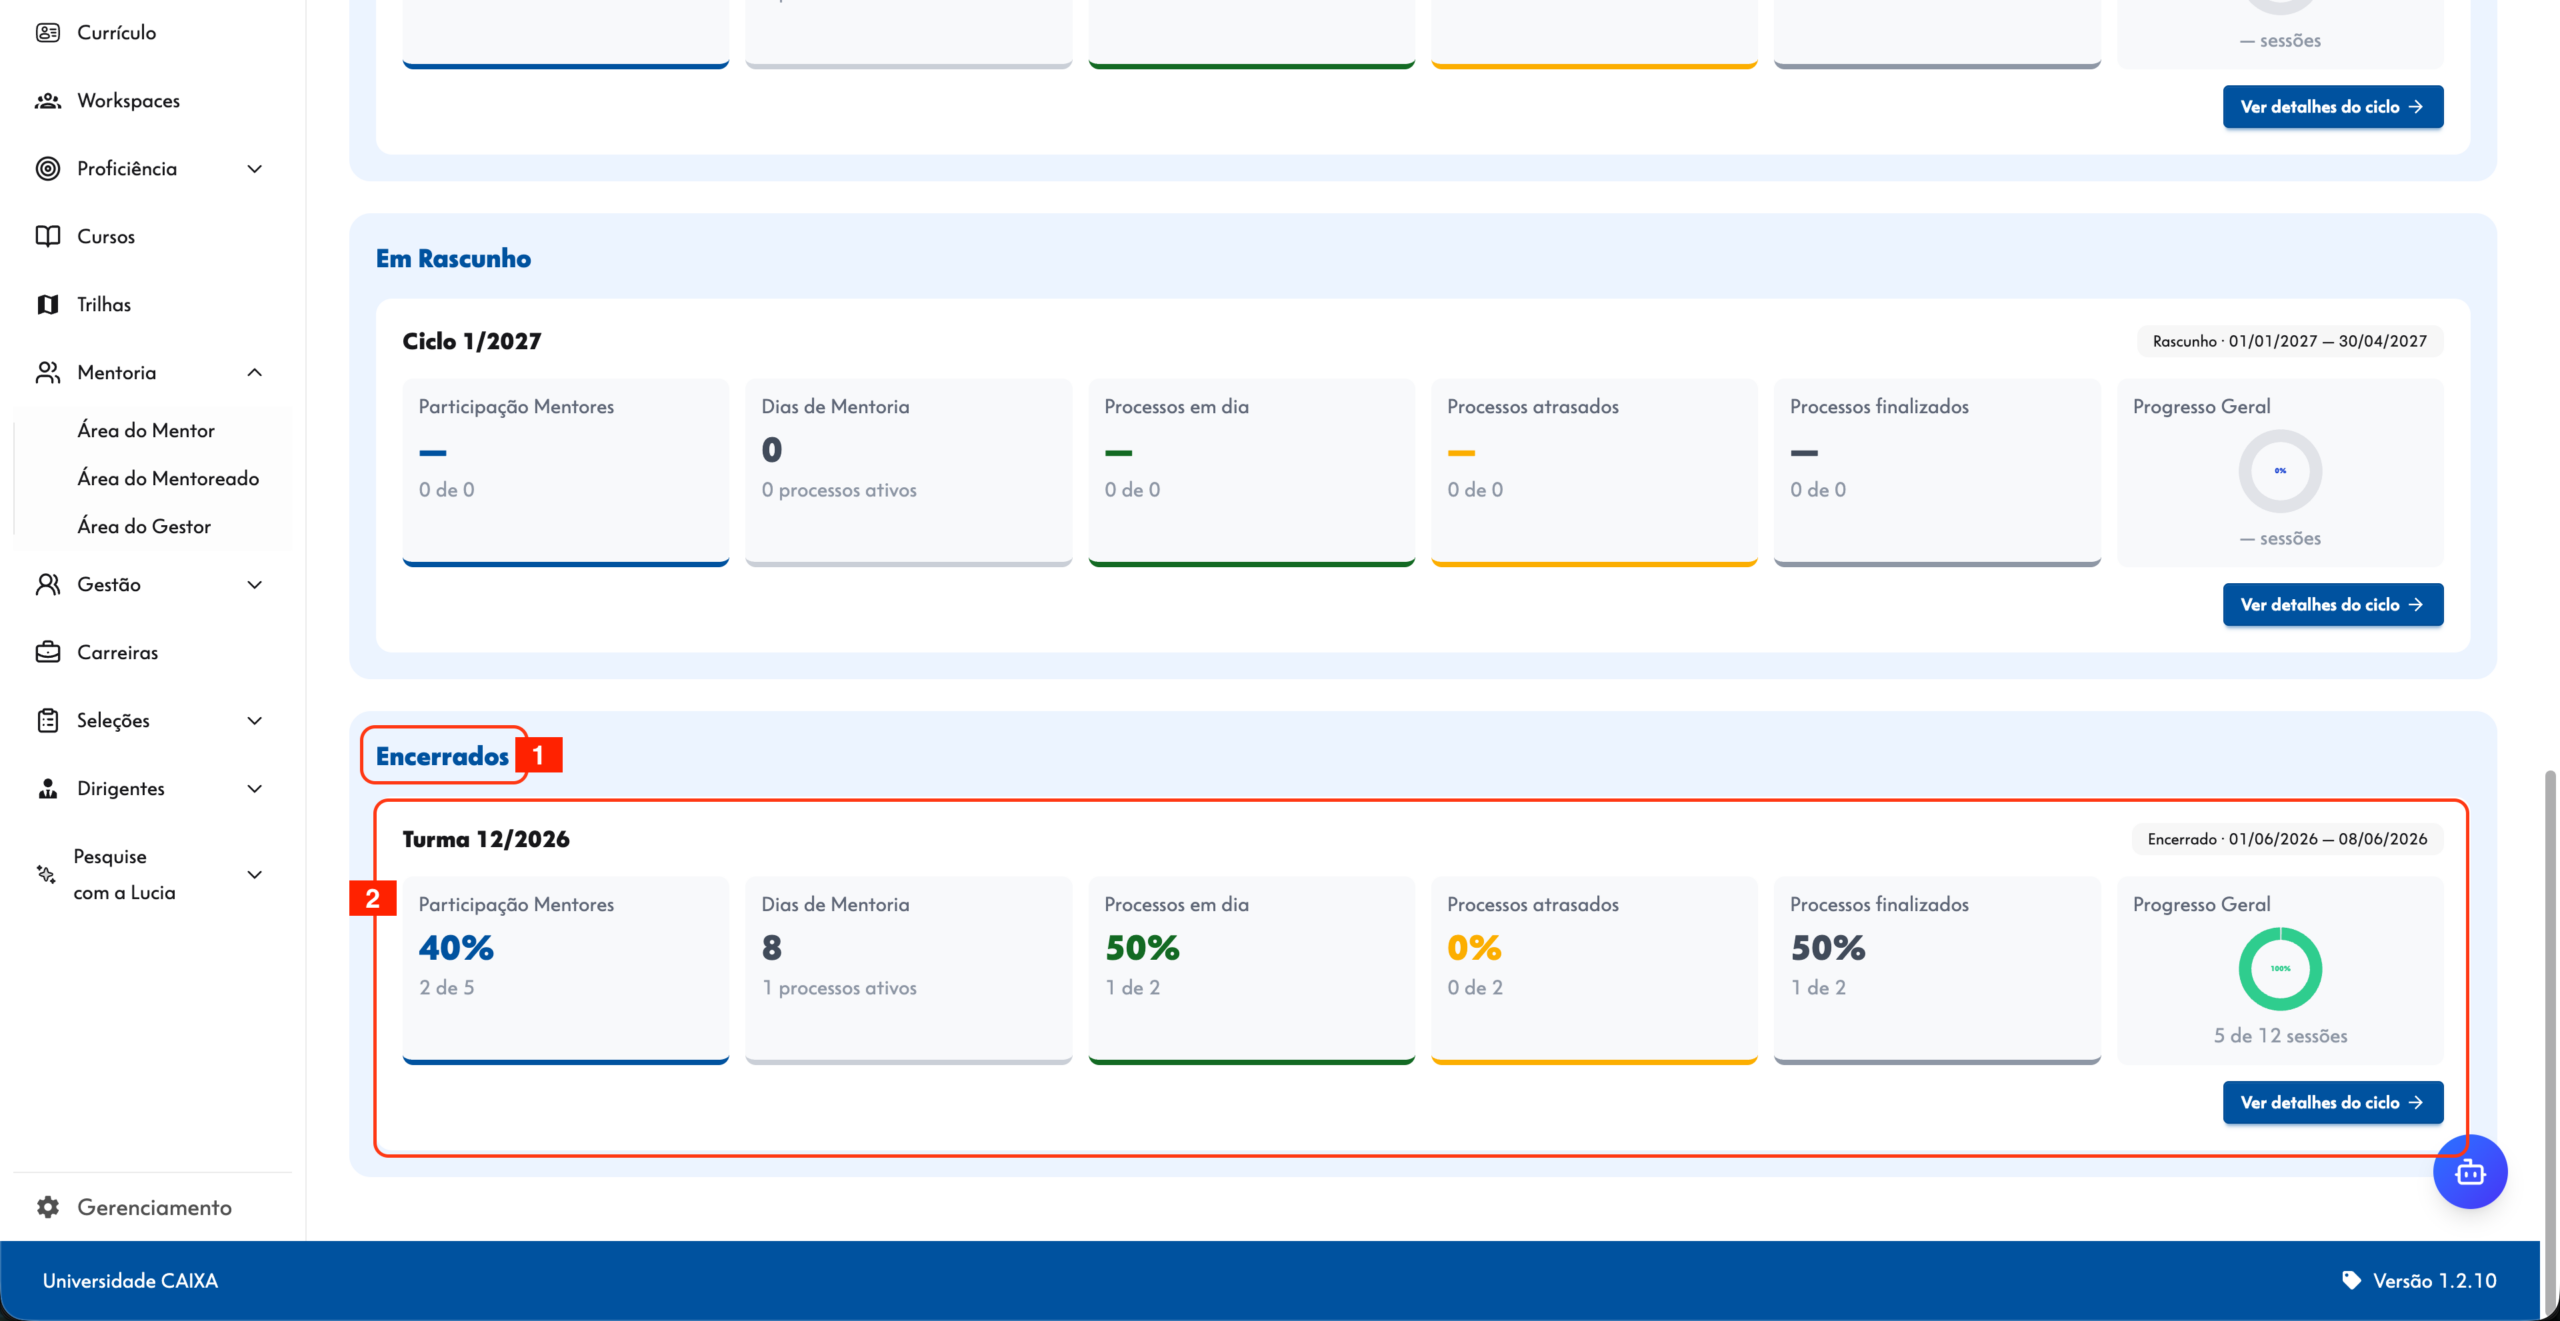View details of Ciclo 1/2027
This screenshot has width=2560, height=1321.
click(2332, 605)
